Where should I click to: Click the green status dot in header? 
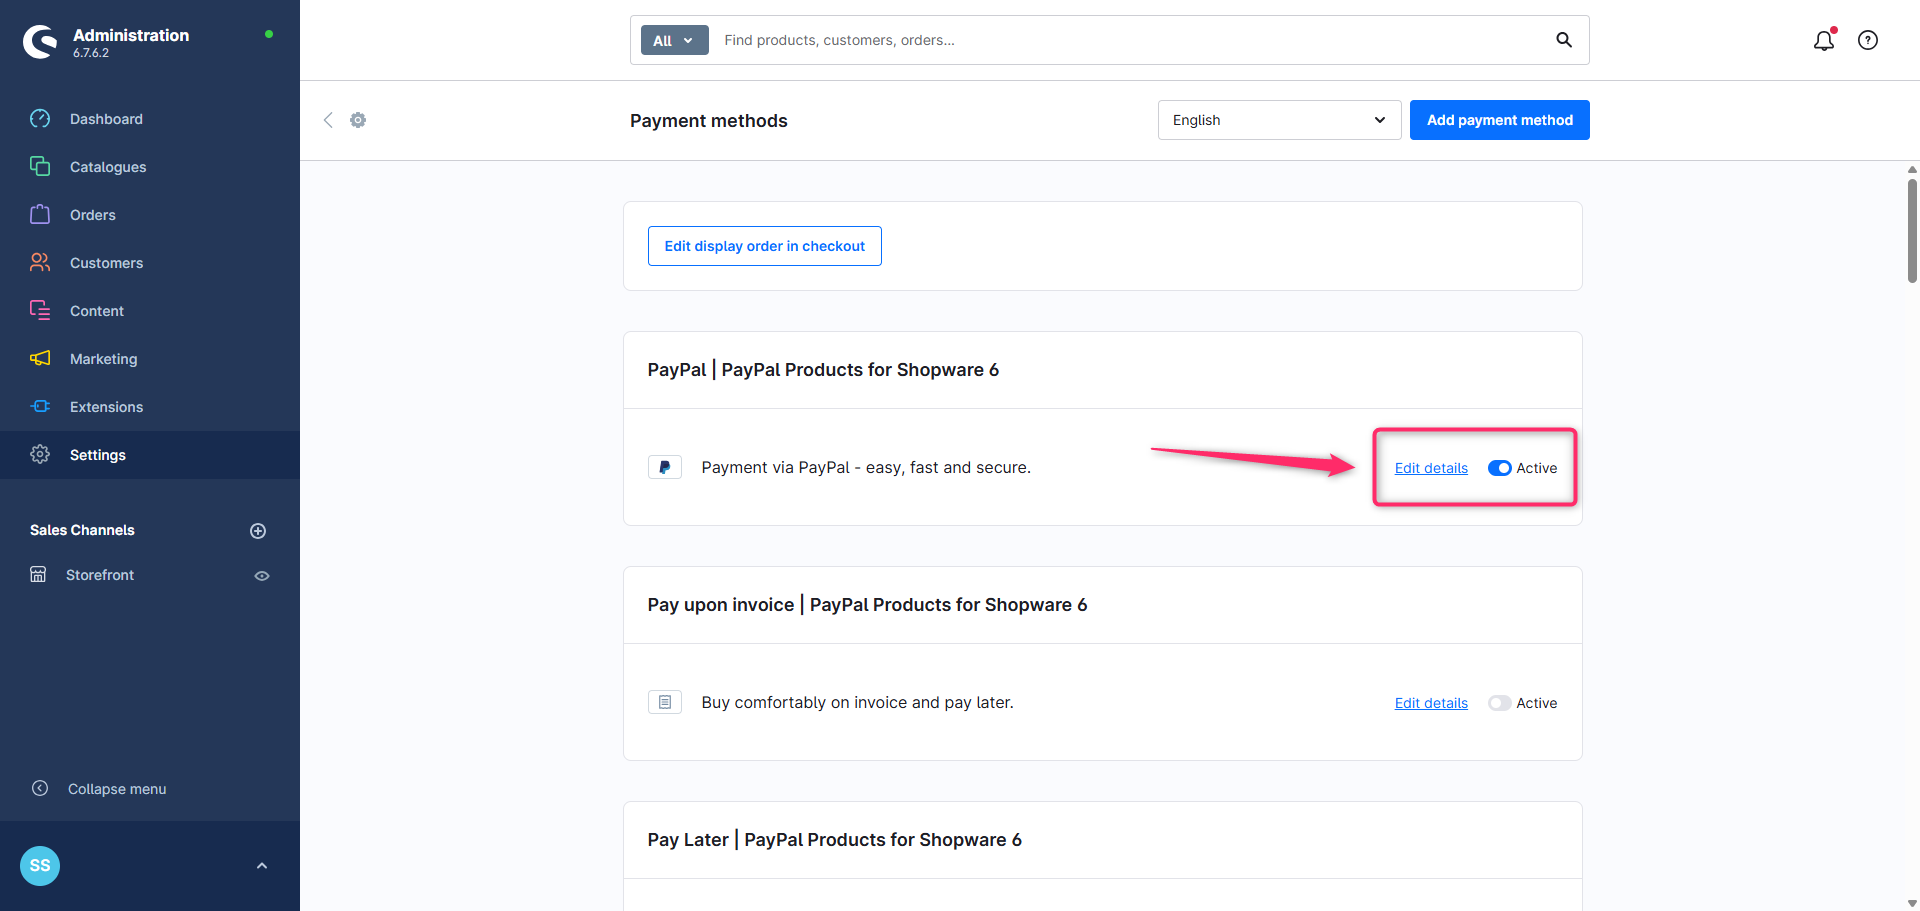[269, 34]
